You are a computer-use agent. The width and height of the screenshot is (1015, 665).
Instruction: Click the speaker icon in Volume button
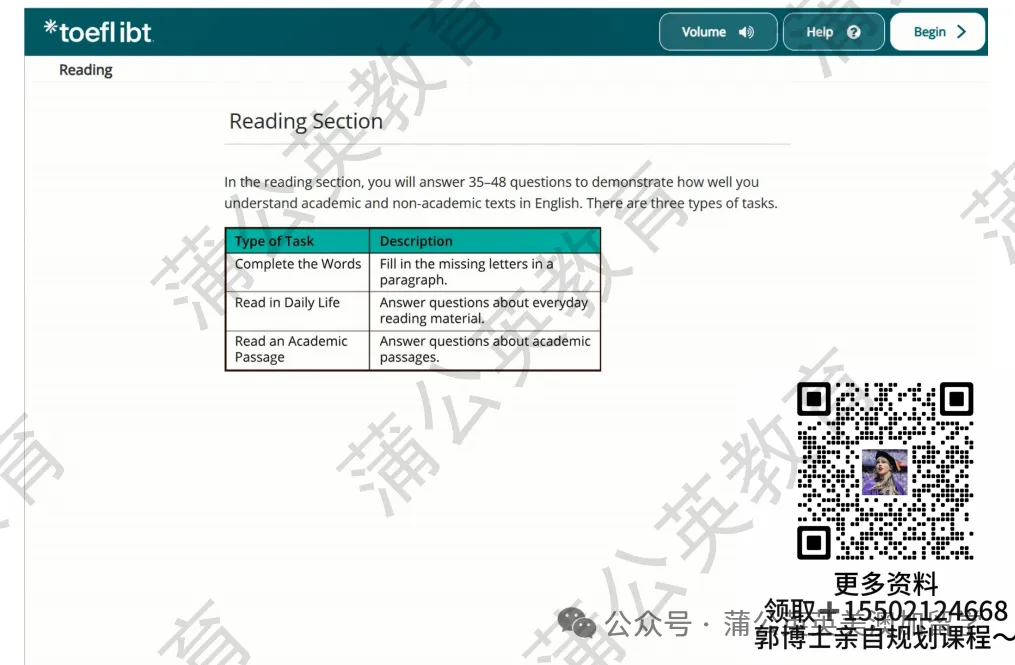pos(746,32)
